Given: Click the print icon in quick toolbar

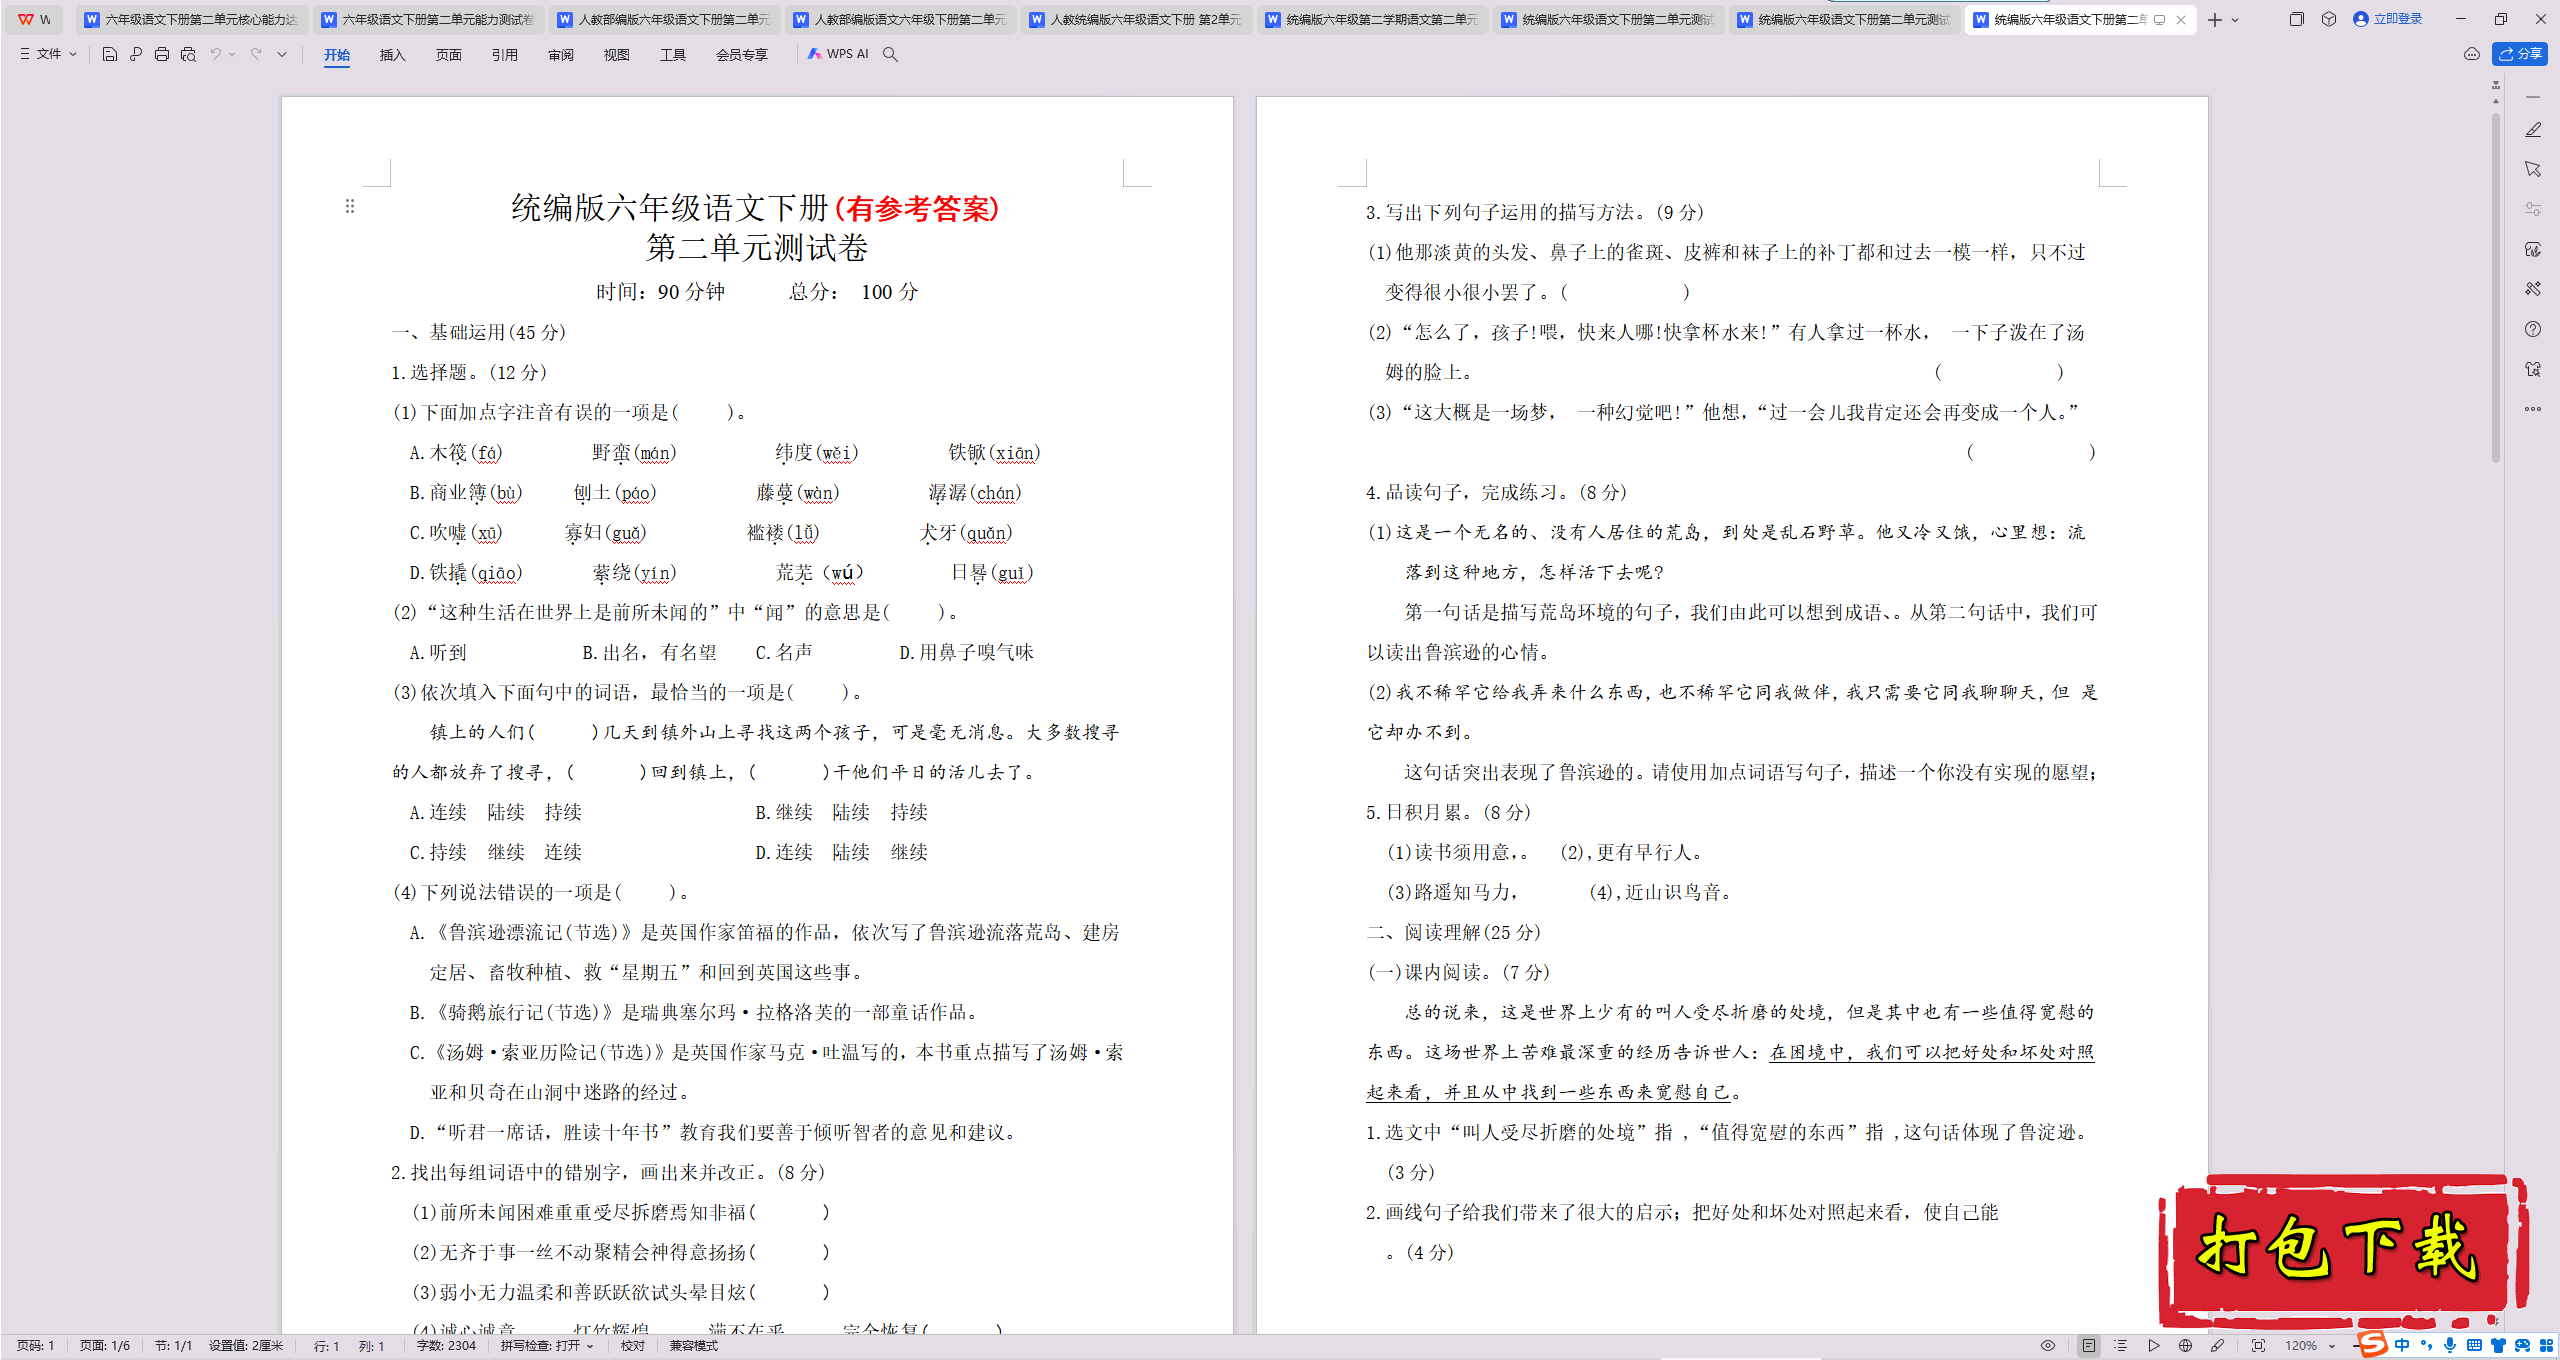Looking at the screenshot, I should tap(162, 54).
